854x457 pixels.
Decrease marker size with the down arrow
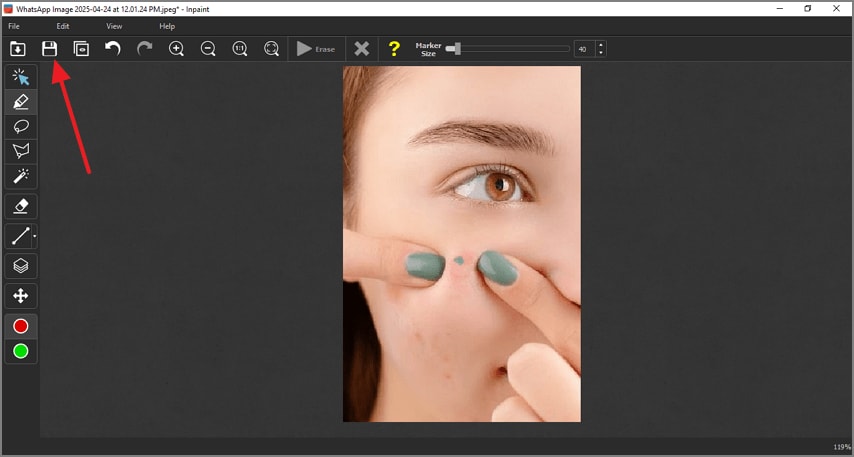click(601, 53)
